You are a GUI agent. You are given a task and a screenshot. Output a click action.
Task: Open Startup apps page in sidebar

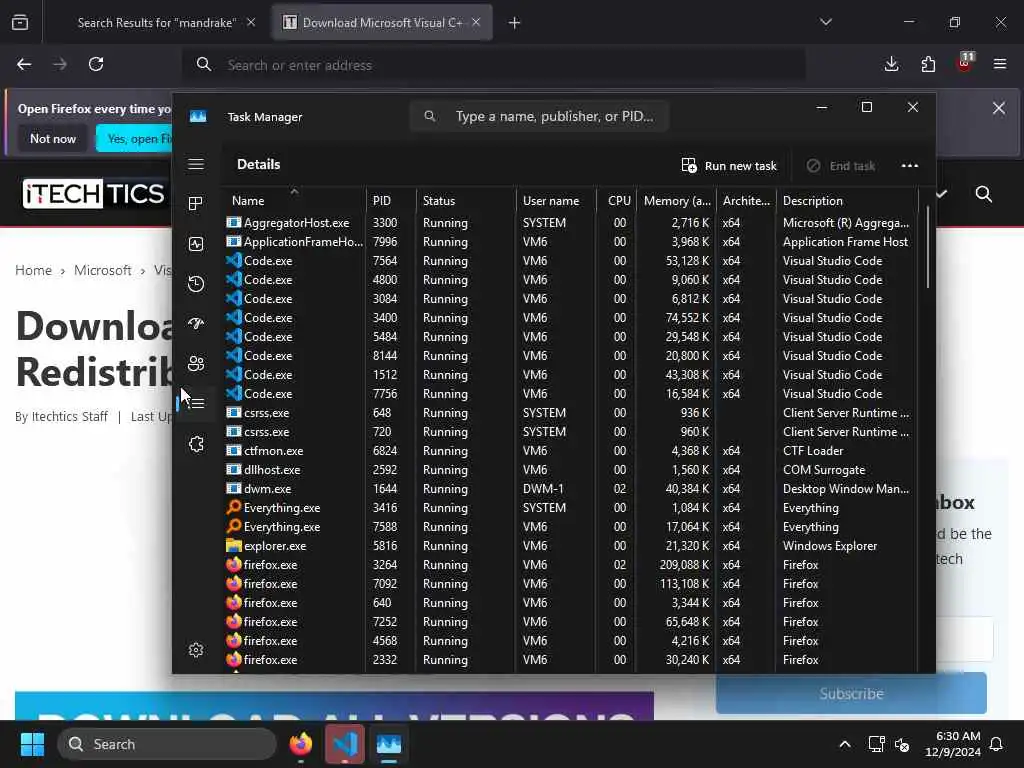point(196,323)
